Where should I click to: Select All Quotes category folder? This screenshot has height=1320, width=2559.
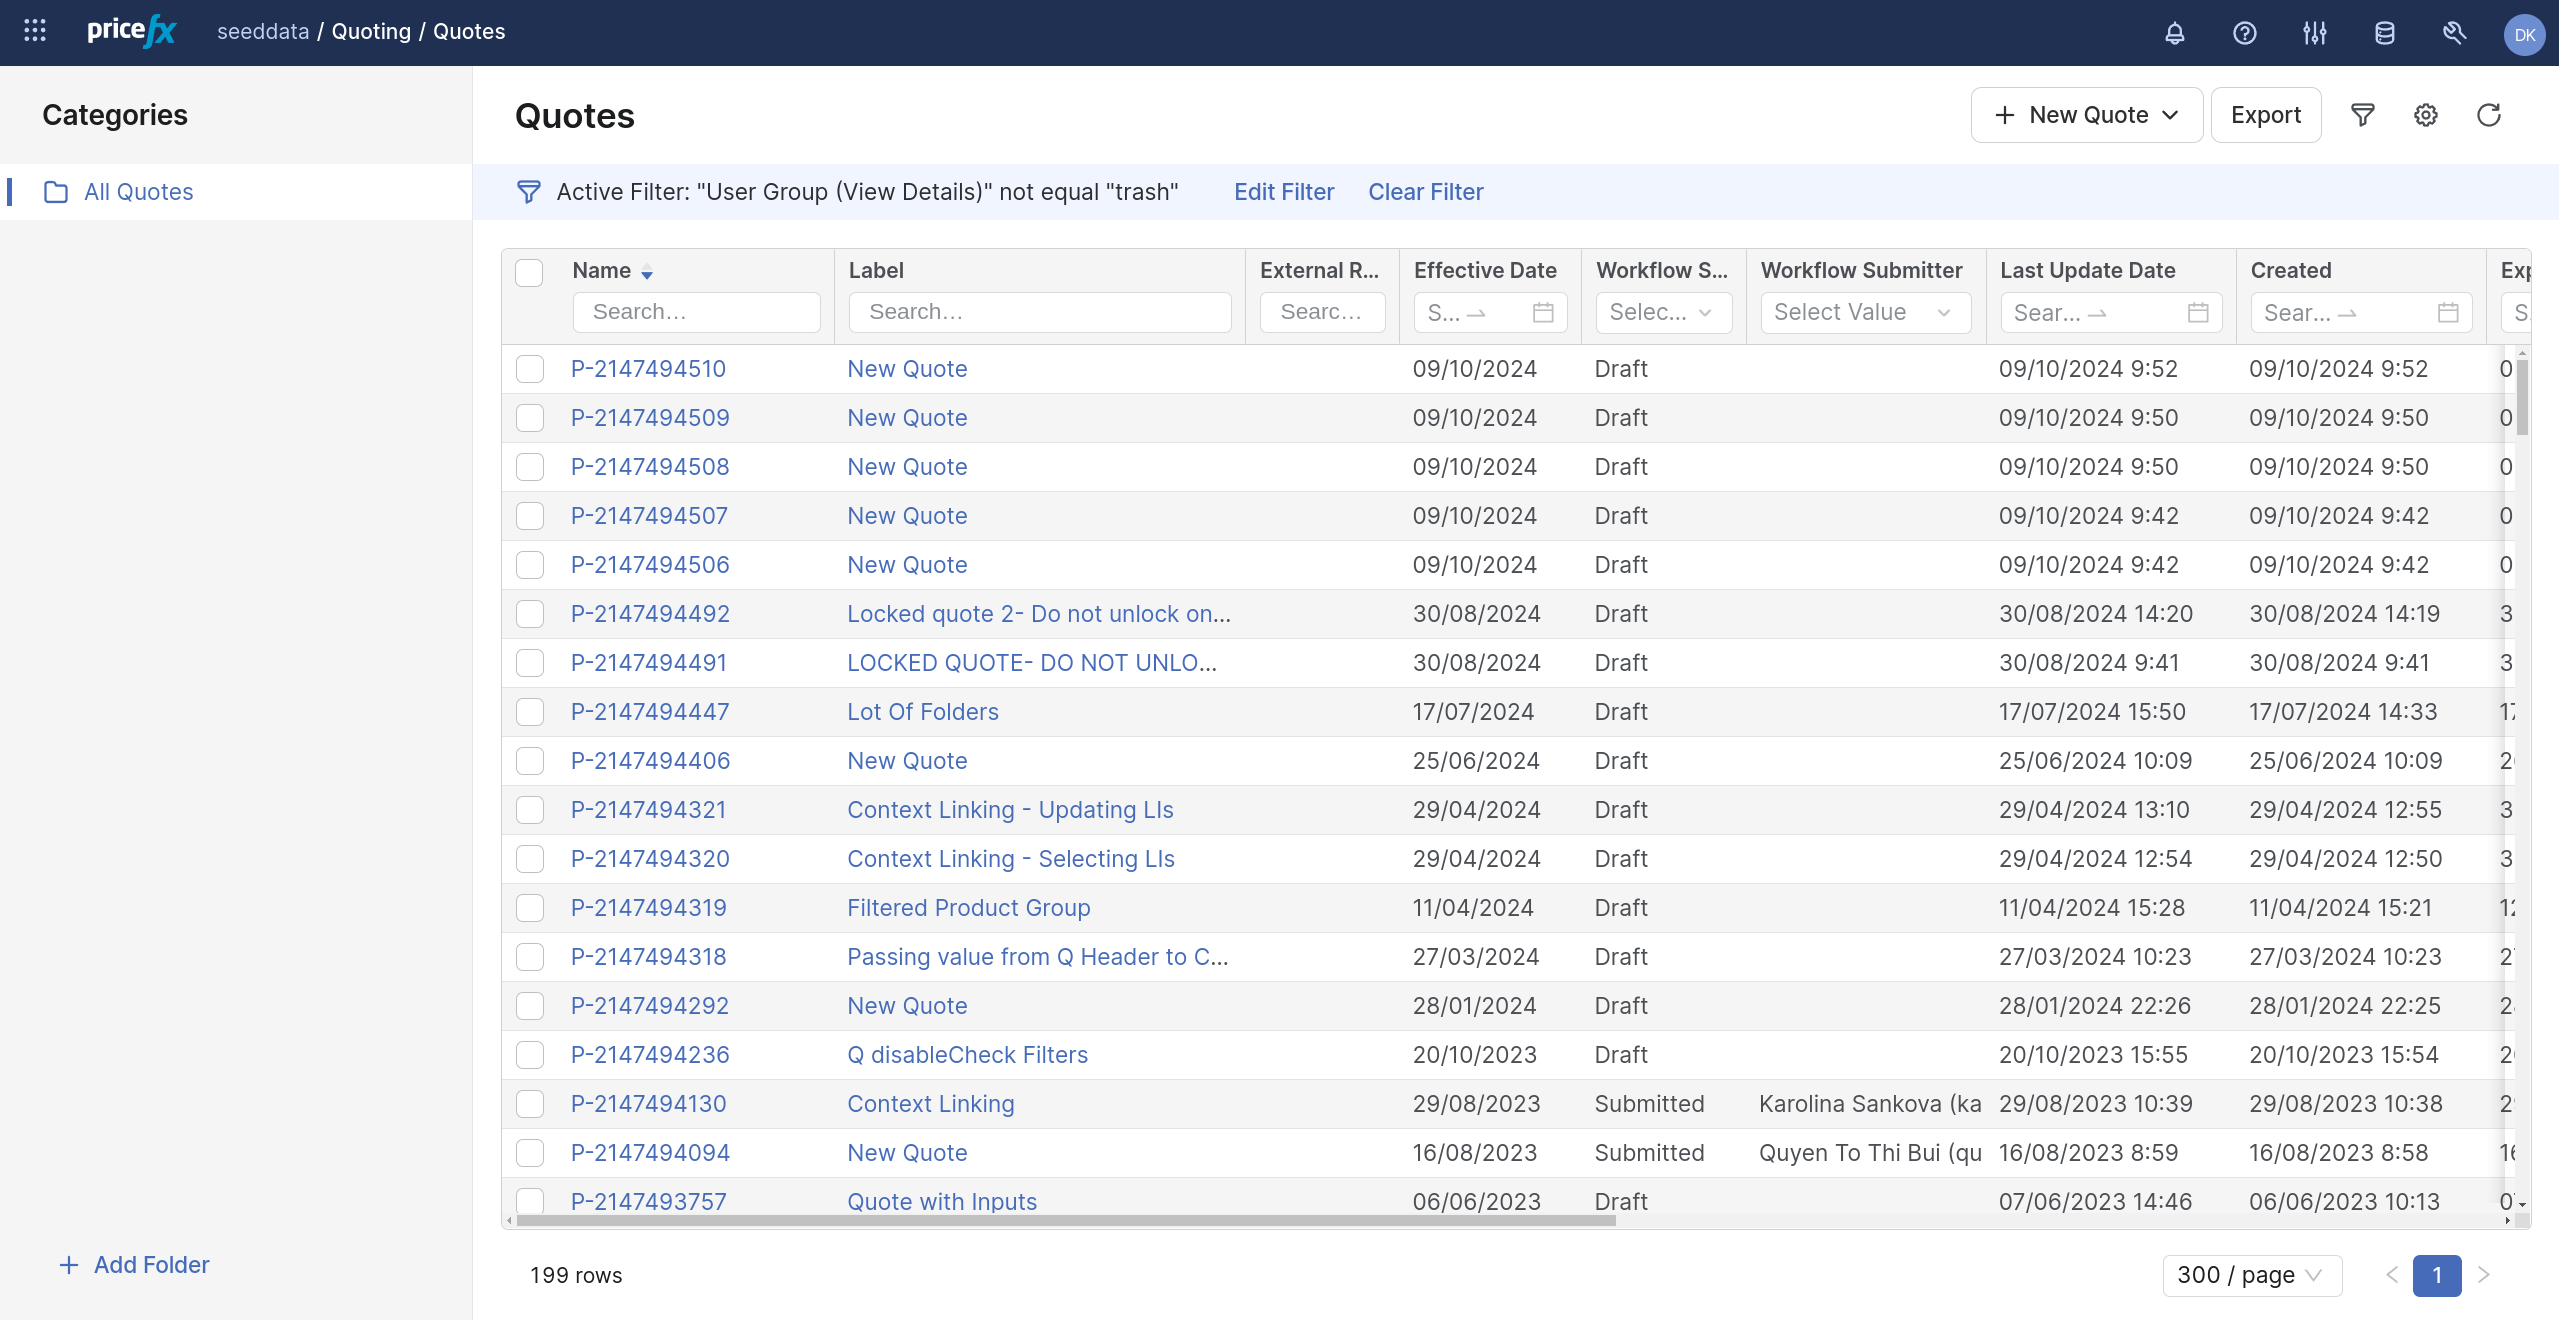point(138,192)
